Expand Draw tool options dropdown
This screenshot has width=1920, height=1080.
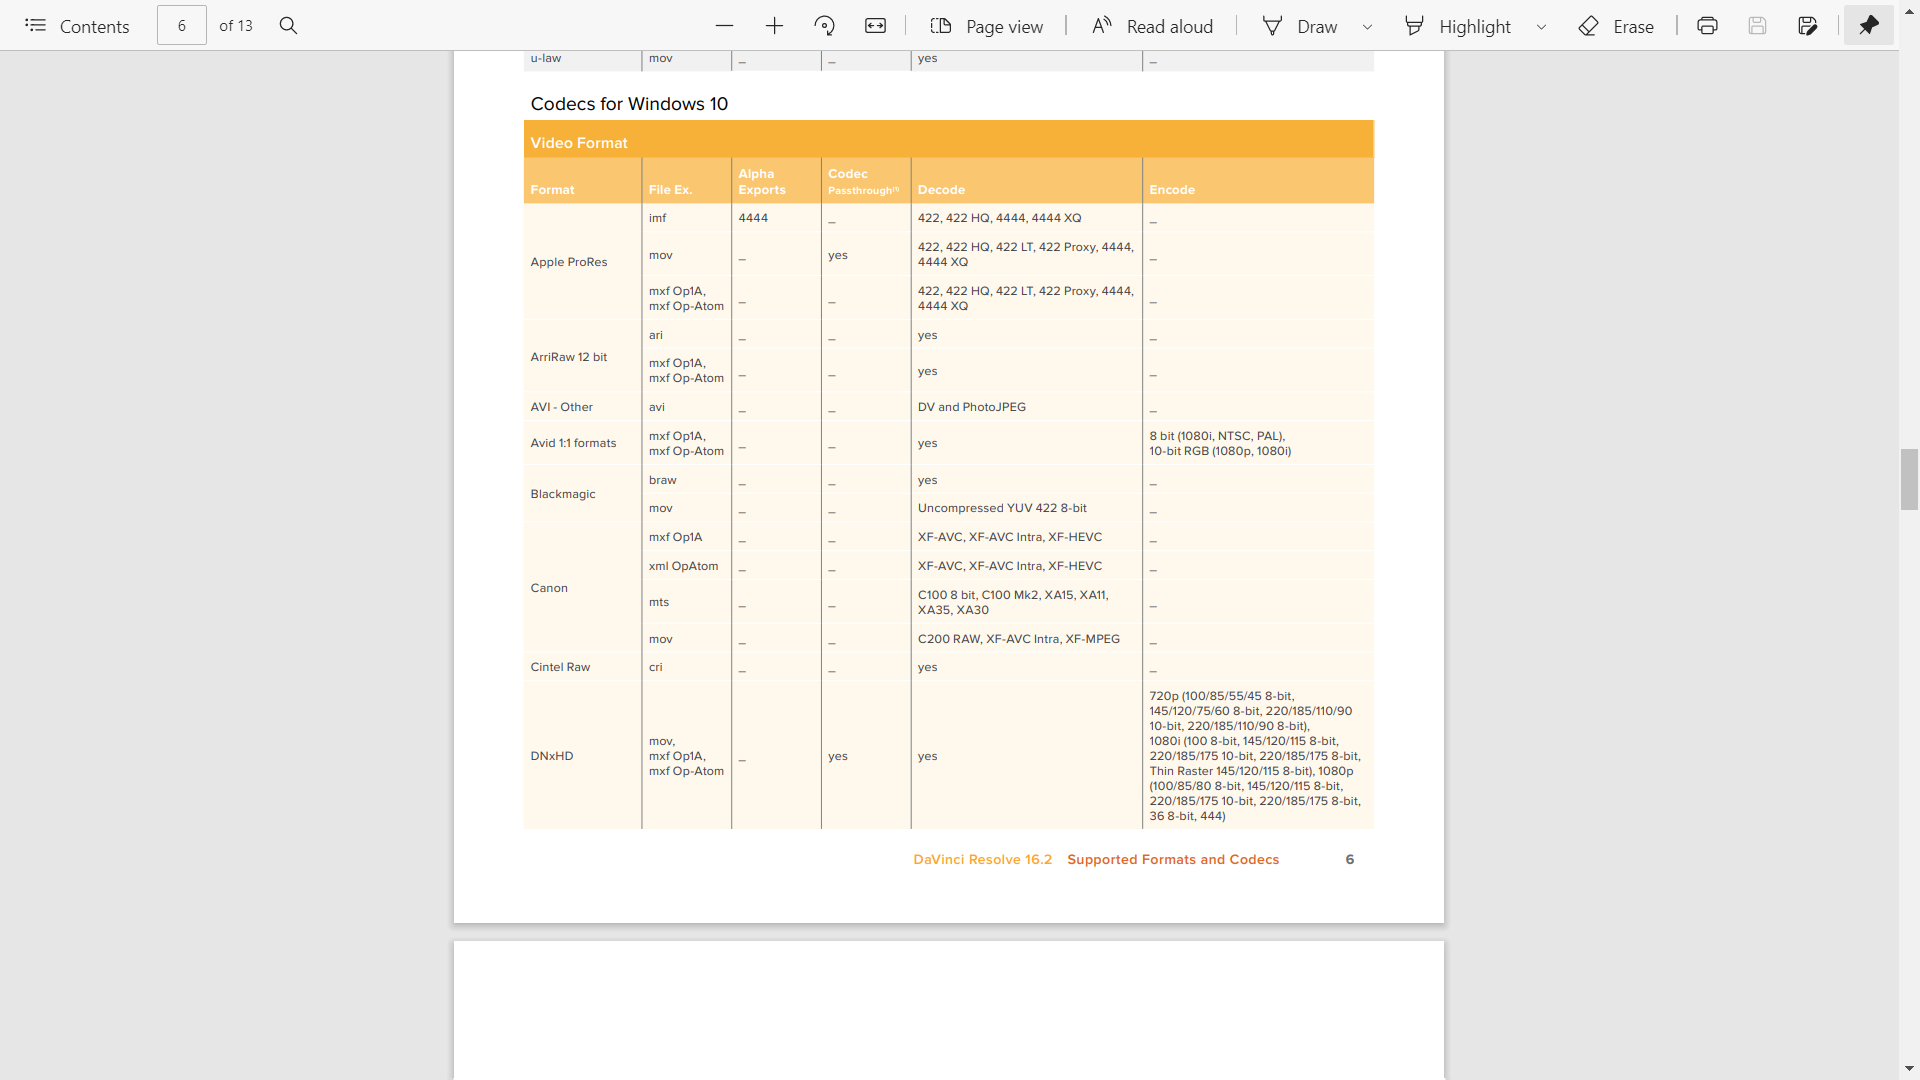tap(1367, 27)
